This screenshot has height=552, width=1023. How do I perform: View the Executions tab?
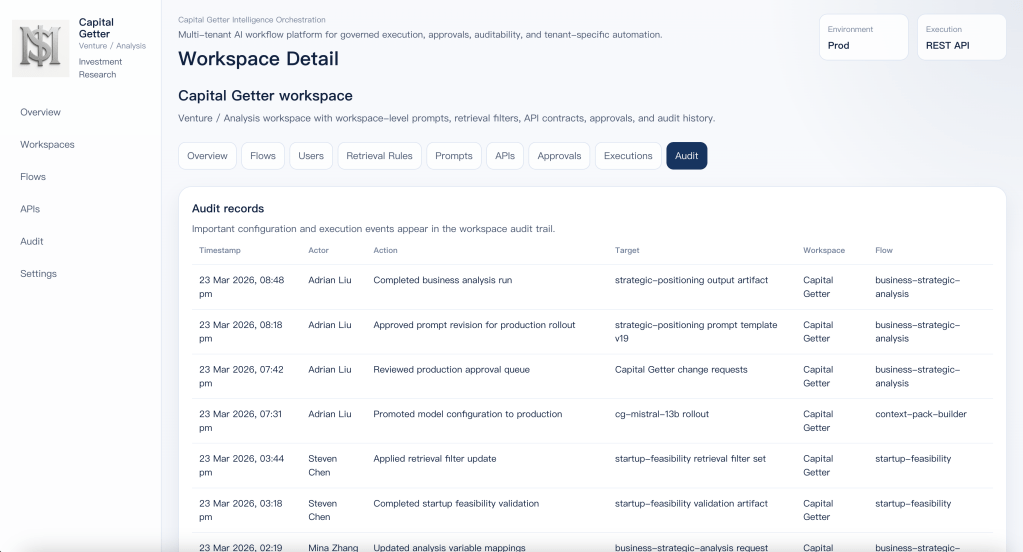[628, 156]
